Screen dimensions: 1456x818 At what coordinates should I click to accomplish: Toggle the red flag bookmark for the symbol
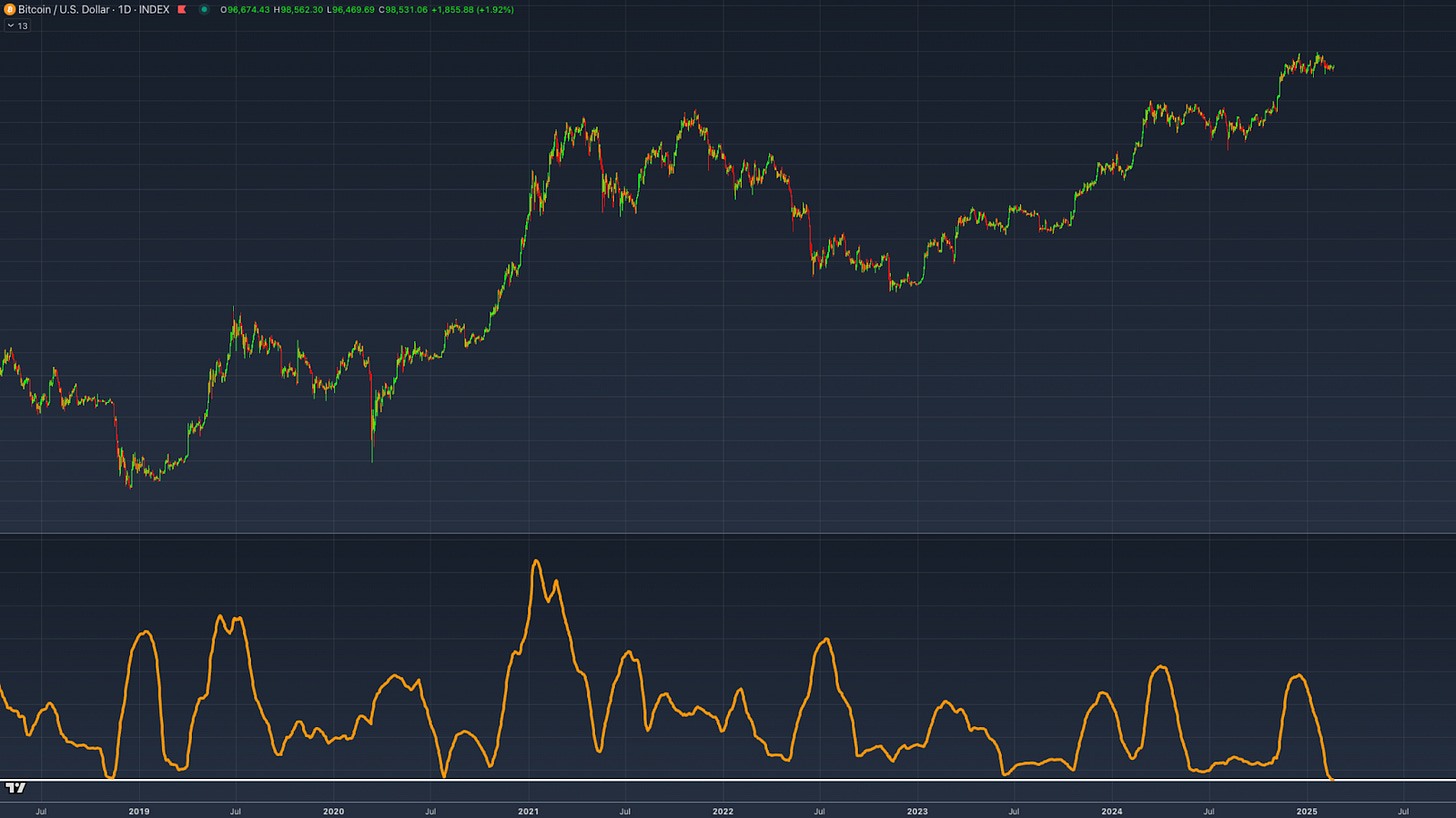[181, 9]
